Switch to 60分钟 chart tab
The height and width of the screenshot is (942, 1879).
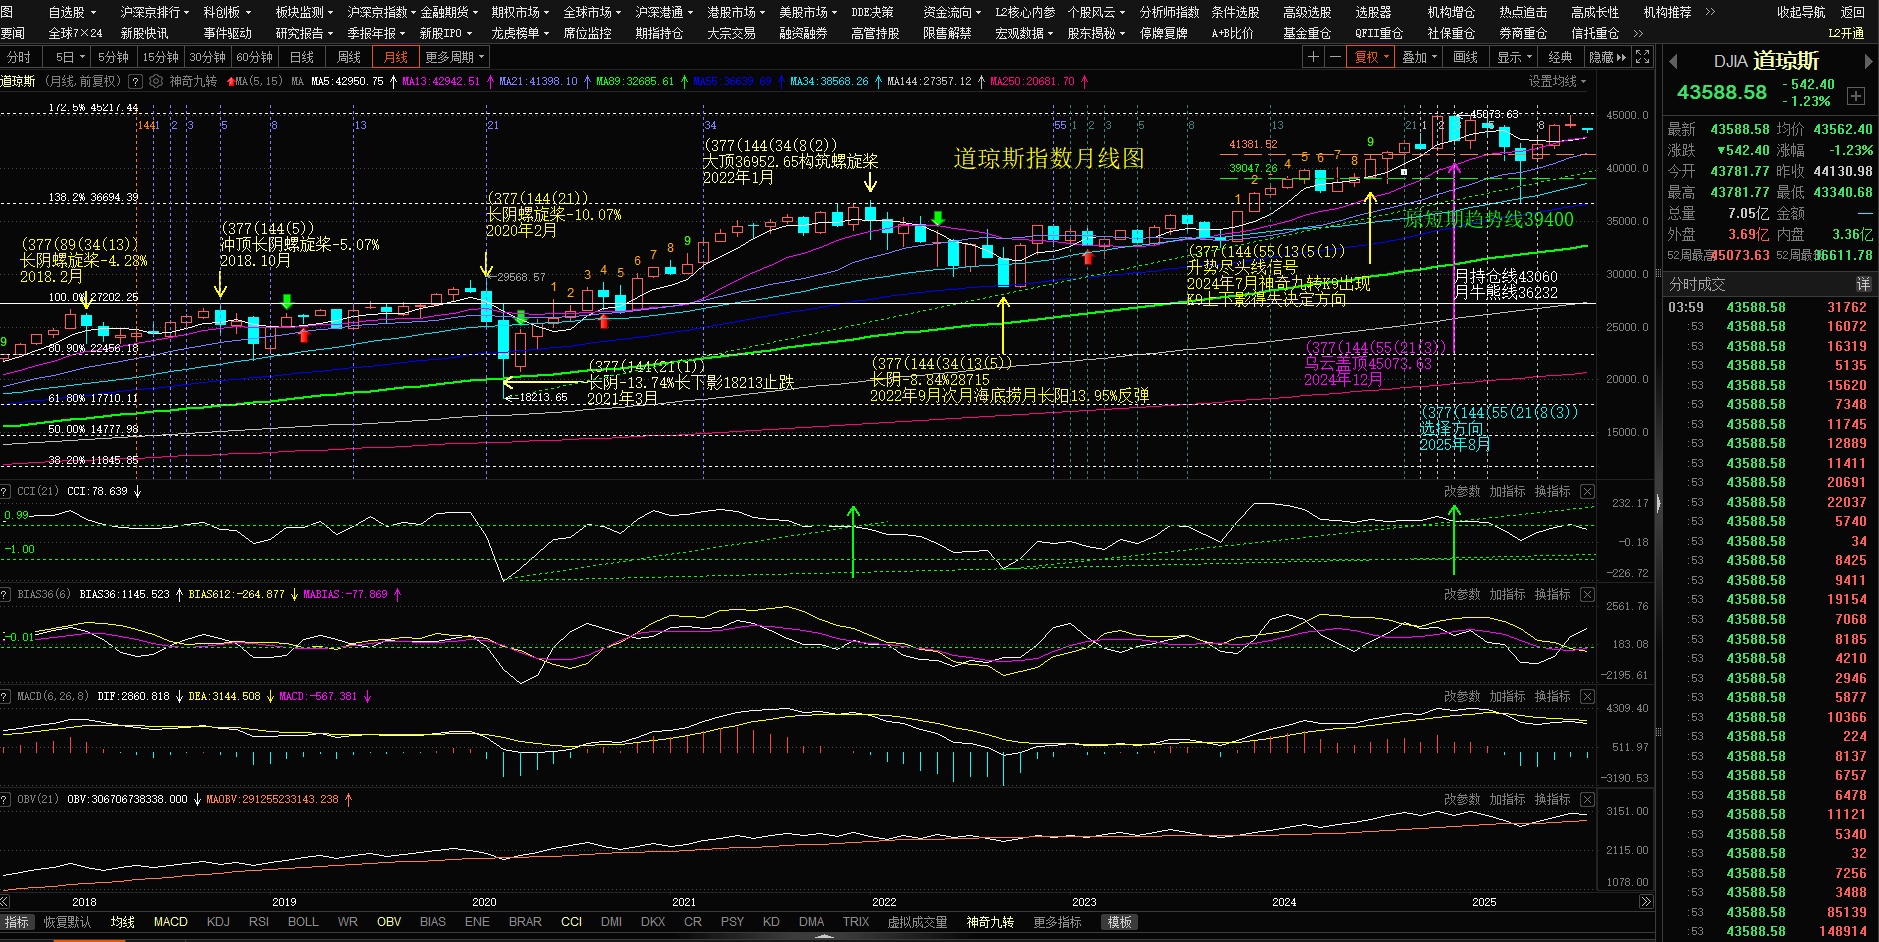click(255, 57)
